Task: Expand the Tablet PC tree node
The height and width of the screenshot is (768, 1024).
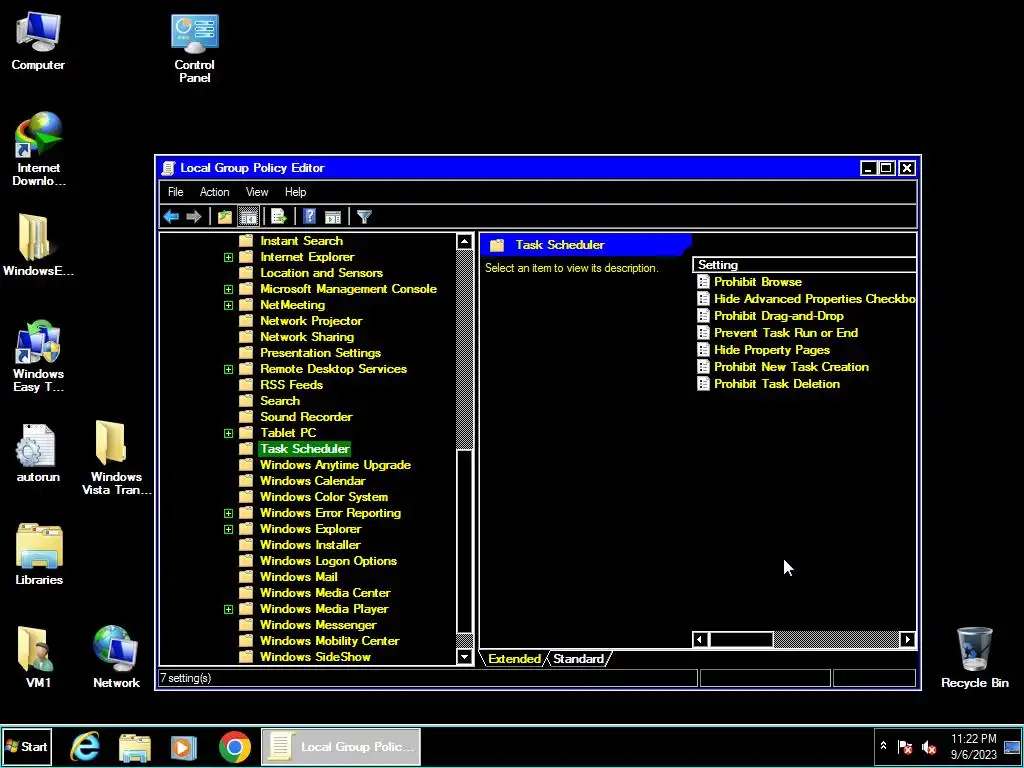Action: 228,433
